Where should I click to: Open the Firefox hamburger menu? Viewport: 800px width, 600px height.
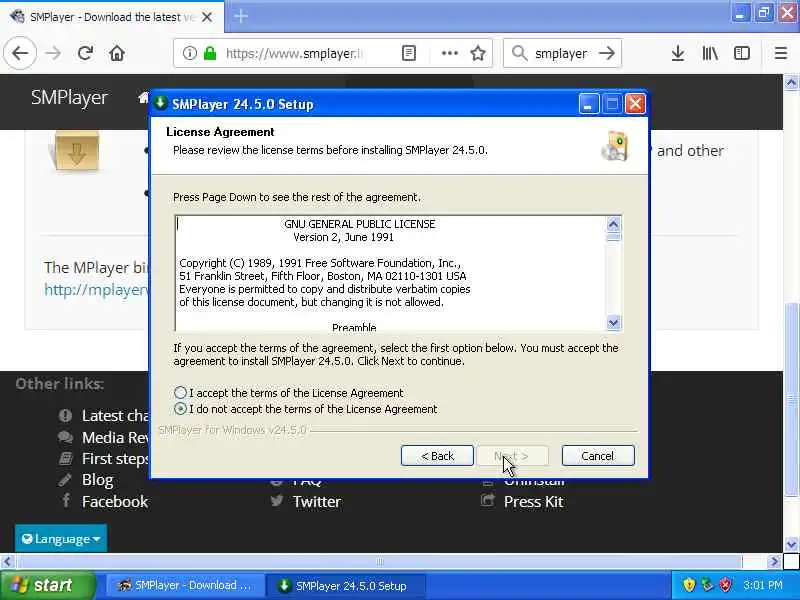(781, 53)
